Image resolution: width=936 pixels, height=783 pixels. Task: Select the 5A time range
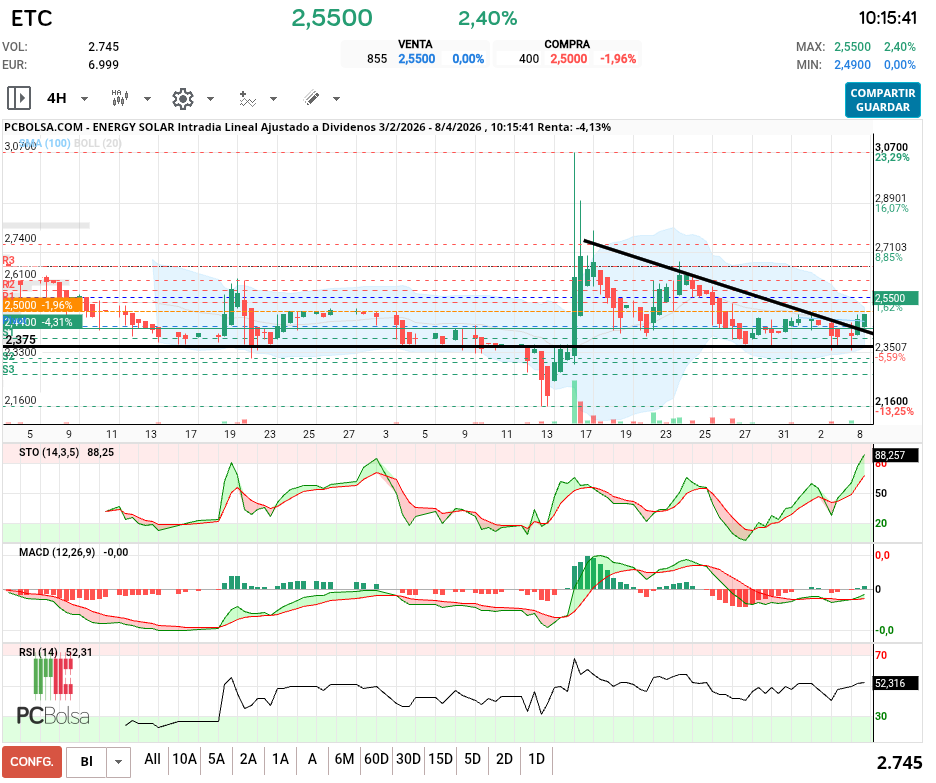pos(216,759)
